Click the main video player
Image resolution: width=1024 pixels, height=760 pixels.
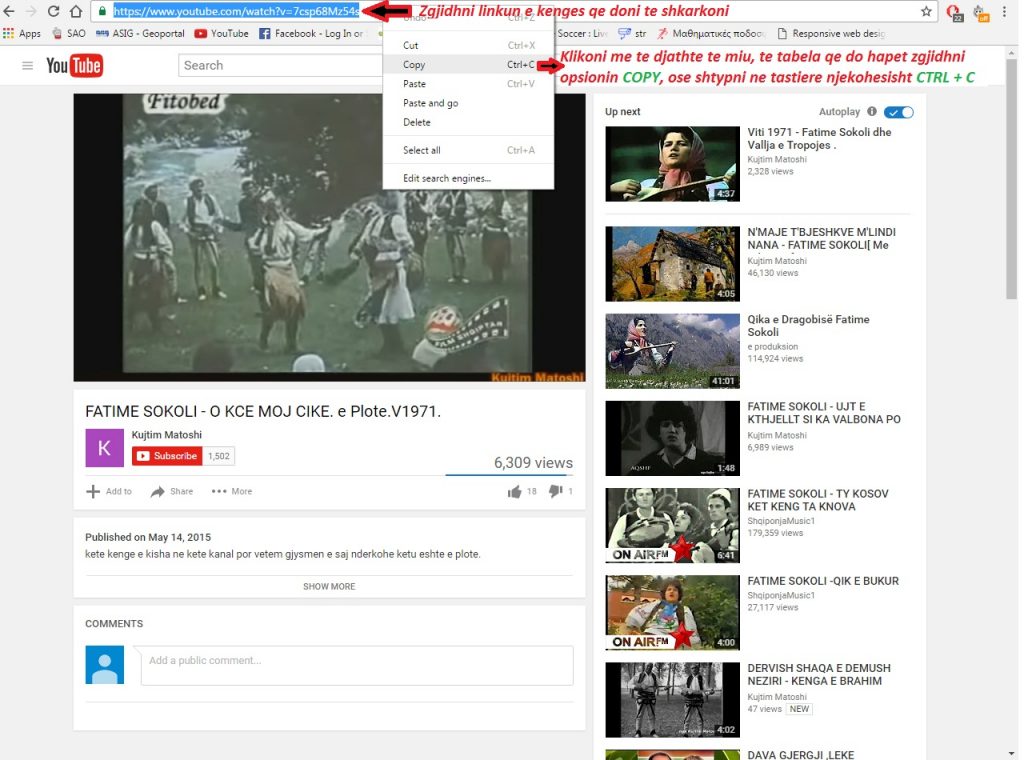[329, 237]
